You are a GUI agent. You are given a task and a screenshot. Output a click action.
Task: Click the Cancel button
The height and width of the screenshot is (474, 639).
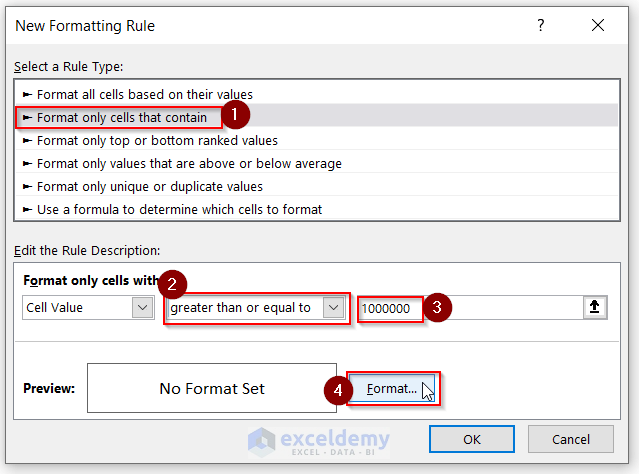pos(571,439)
